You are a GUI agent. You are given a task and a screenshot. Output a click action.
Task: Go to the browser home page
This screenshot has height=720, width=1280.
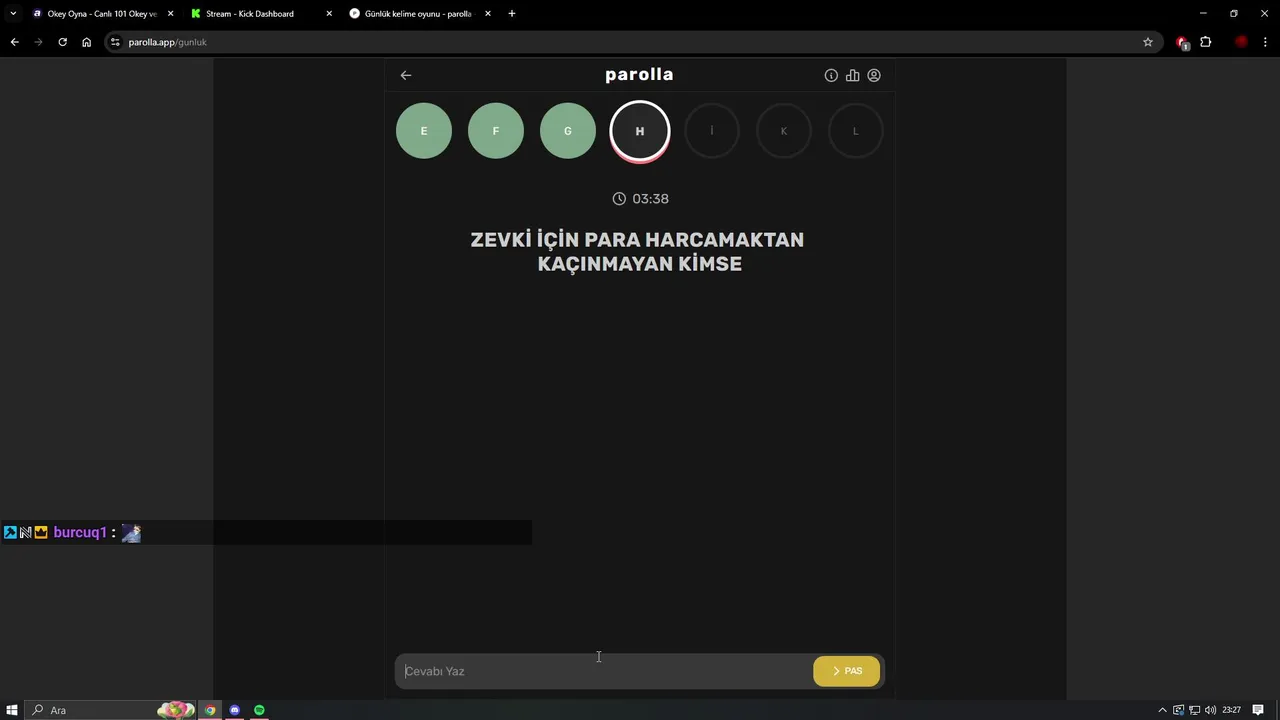(87, 42)
